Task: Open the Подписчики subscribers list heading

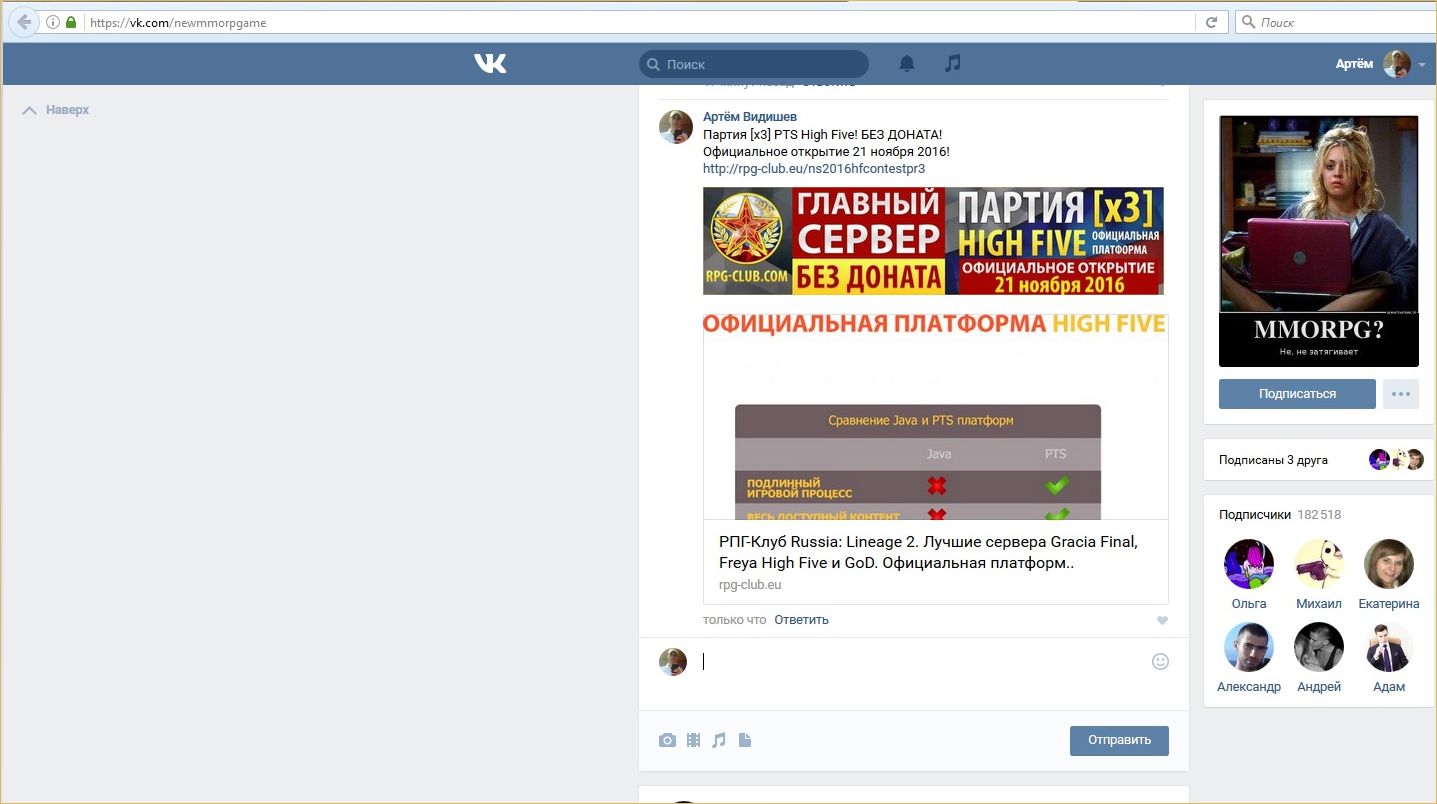Action: 1255,515
